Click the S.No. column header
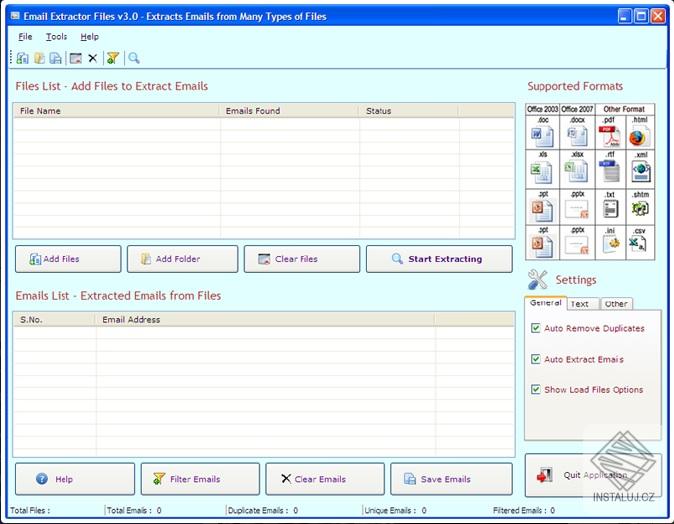 55,319
